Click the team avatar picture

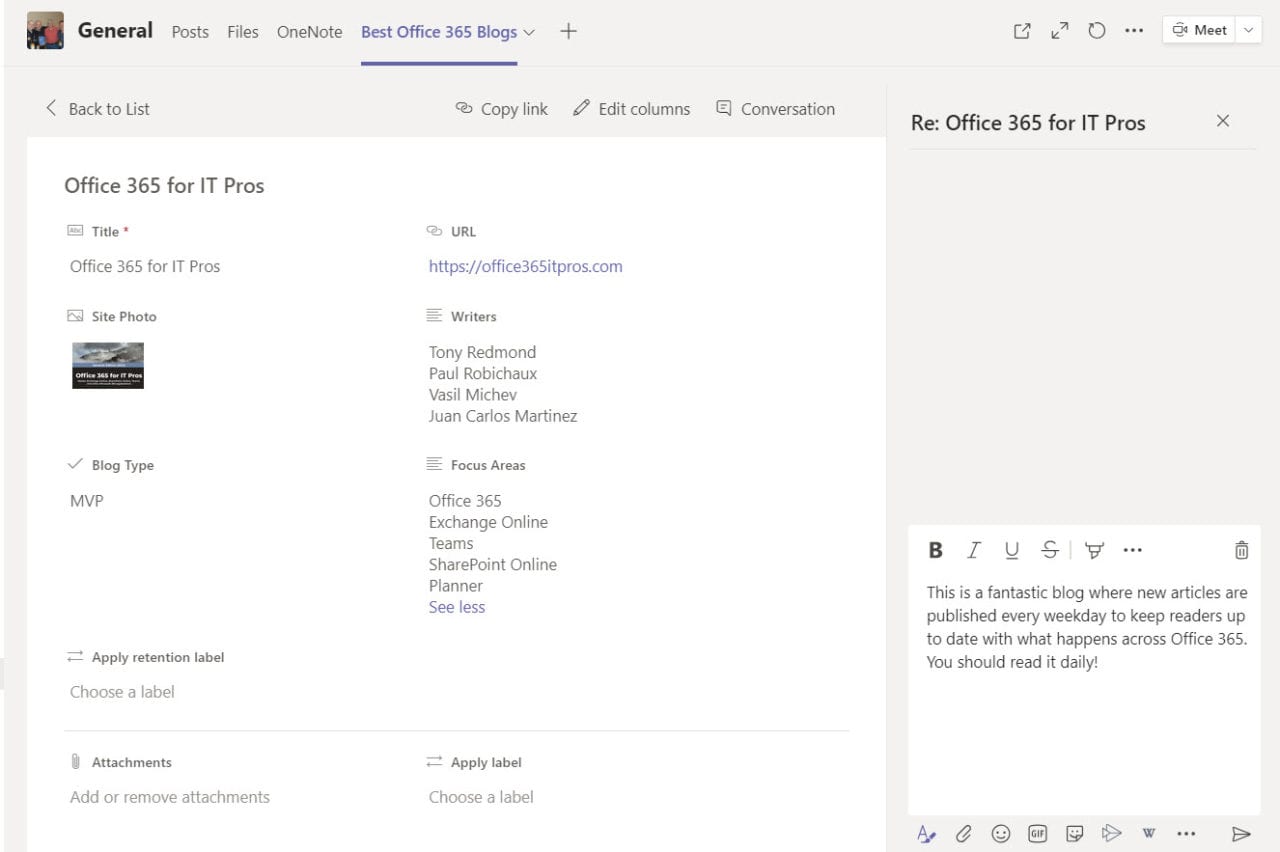pyautogui.click(x=45, y=31)
